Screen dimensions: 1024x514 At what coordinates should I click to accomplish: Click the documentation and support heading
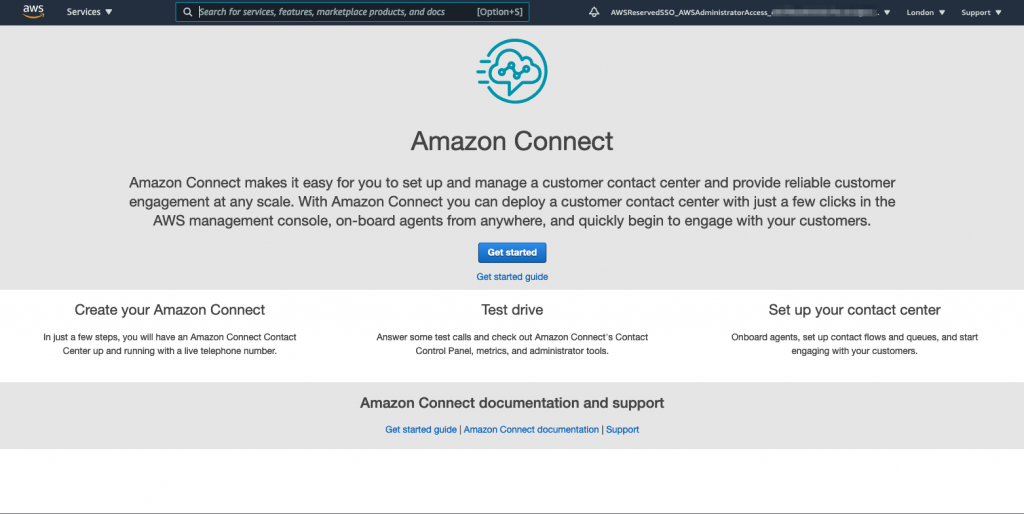512,403
